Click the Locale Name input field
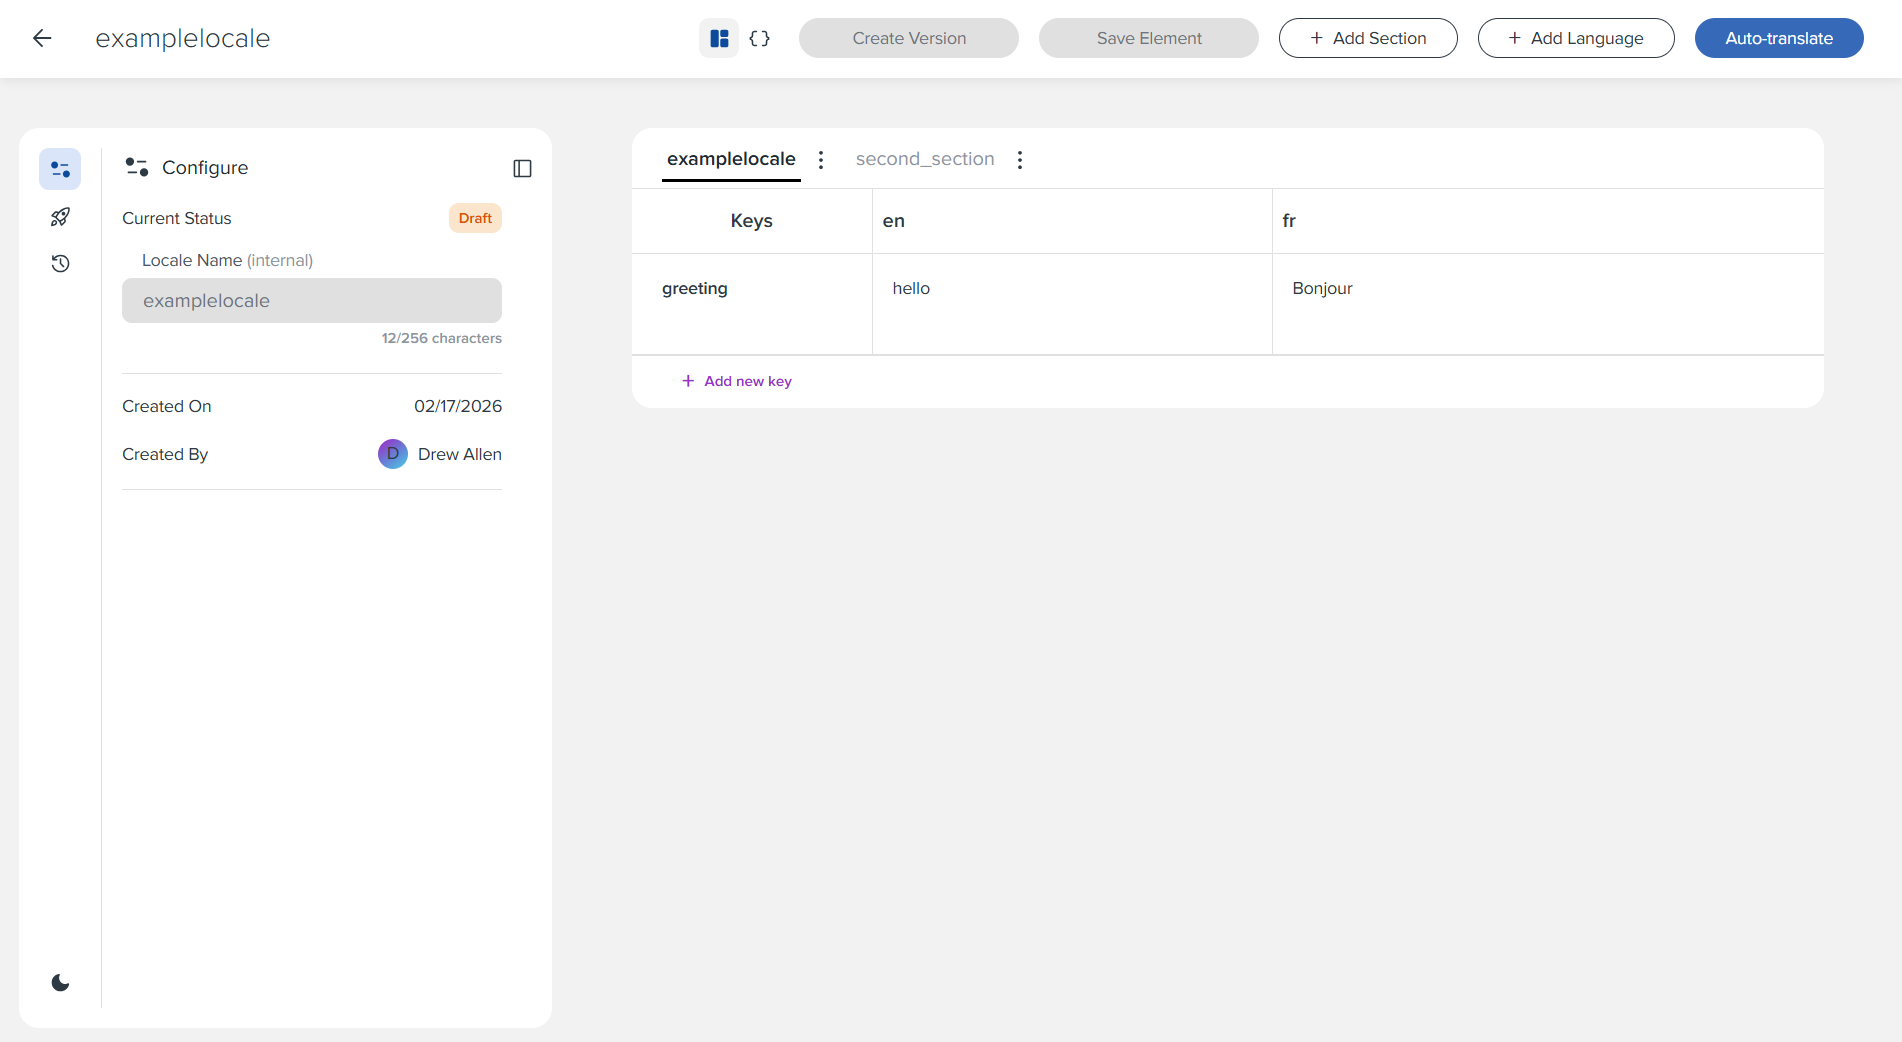The image size is (1902, 1042). 311,300
